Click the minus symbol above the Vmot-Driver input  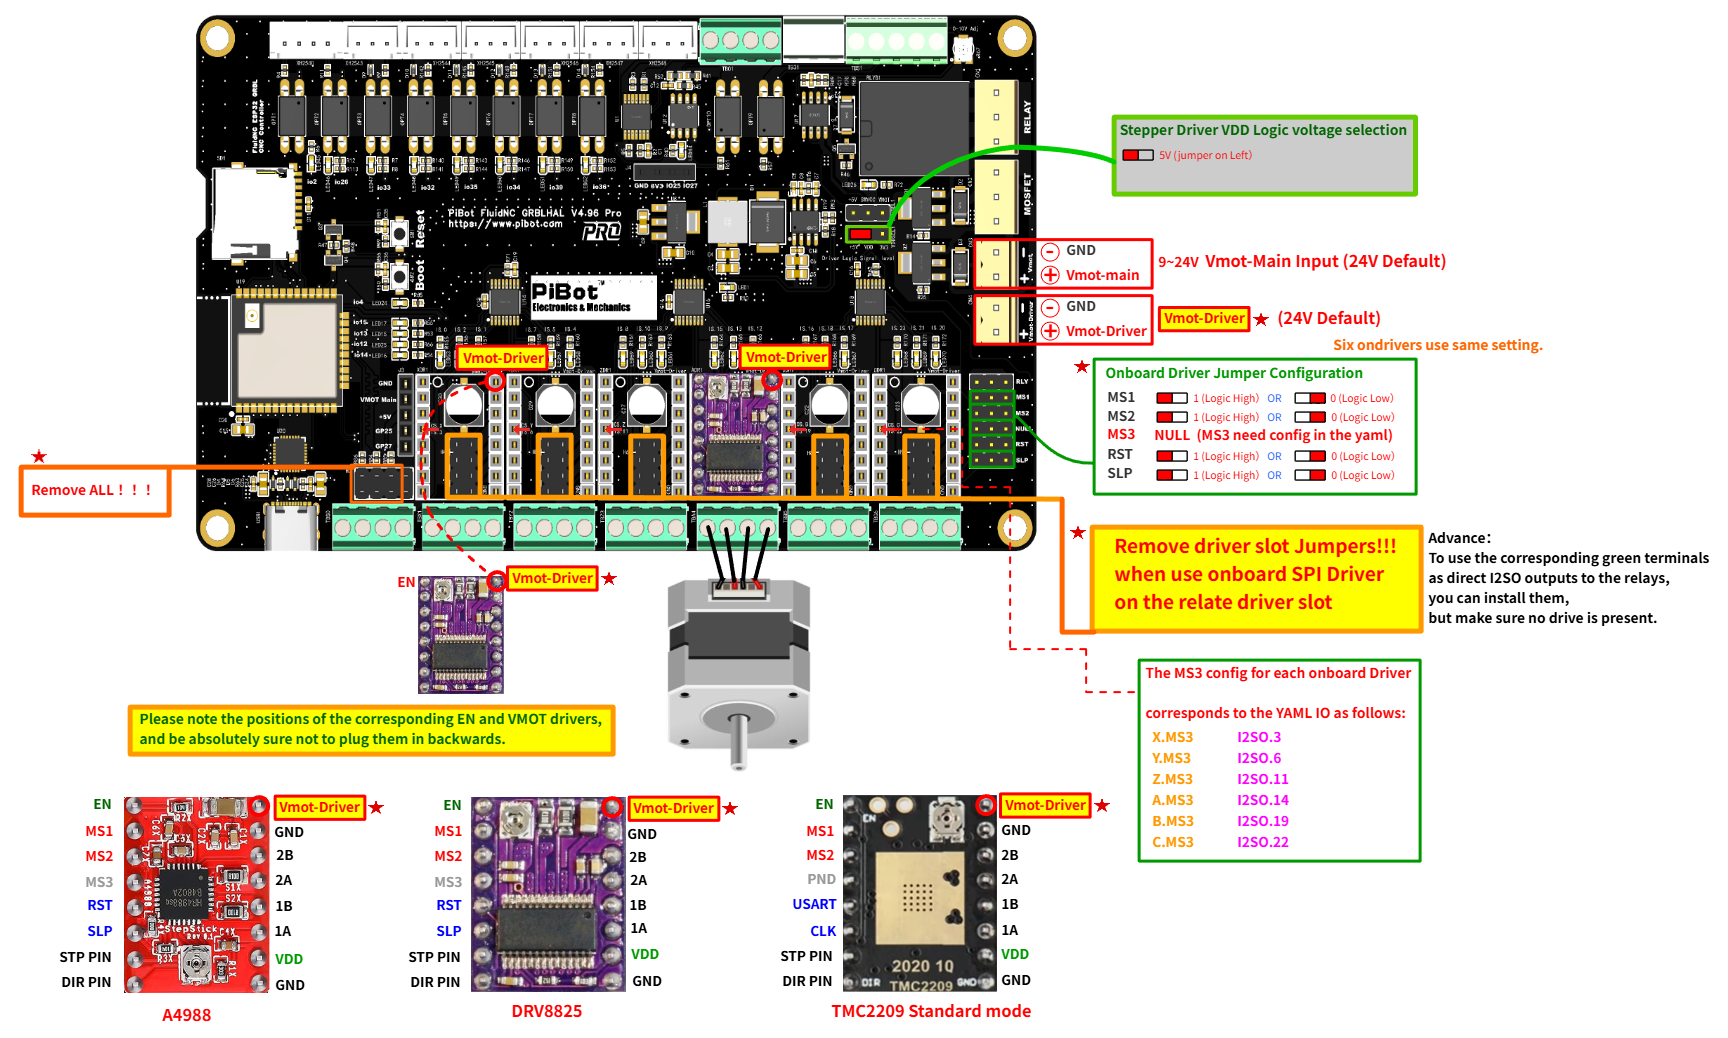click(1050, 307)
